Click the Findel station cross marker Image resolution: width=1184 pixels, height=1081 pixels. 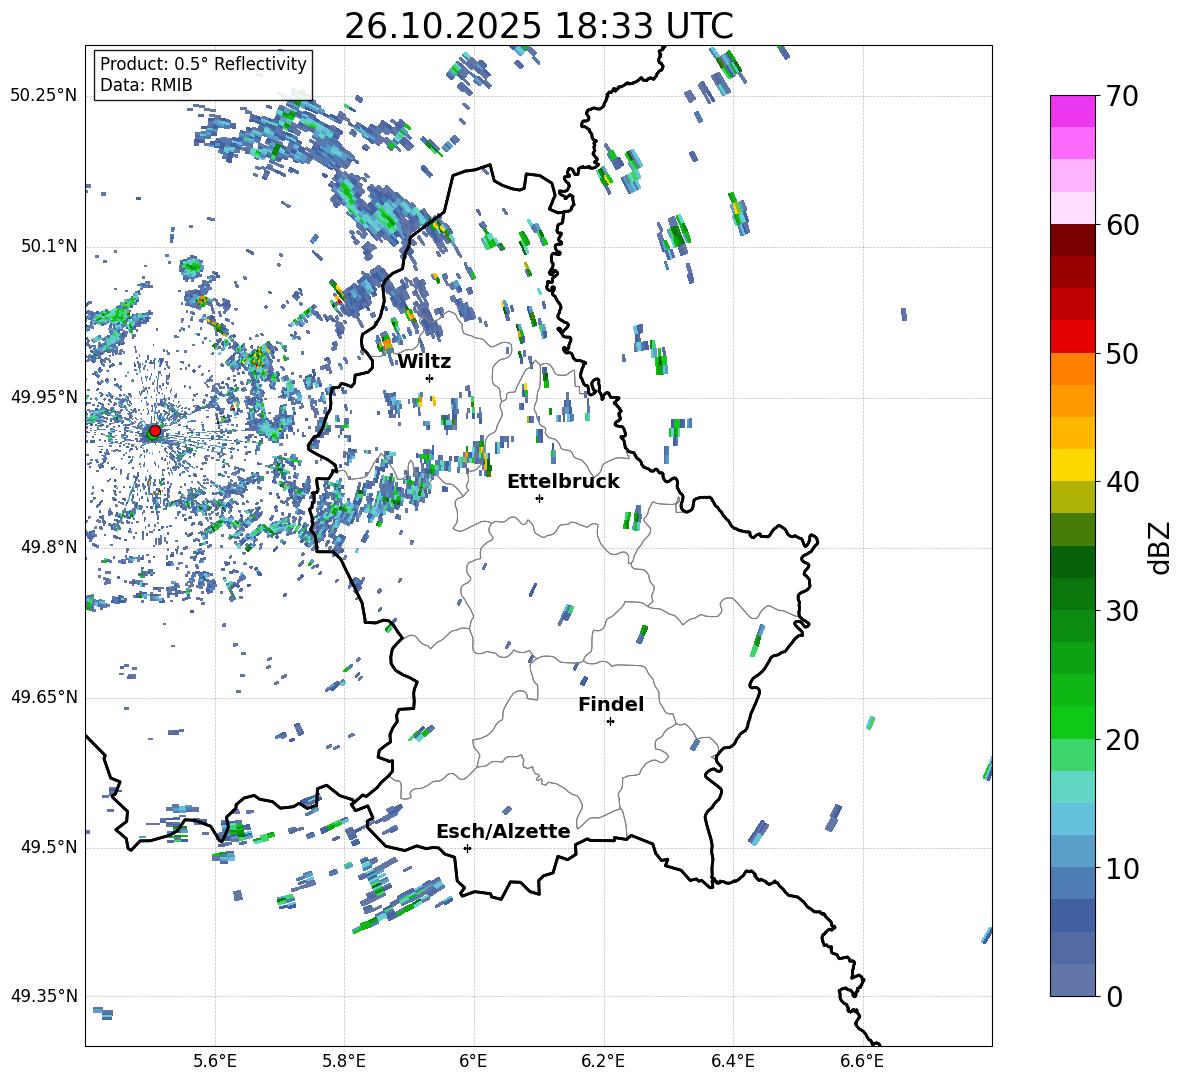[x=610, y=721]
